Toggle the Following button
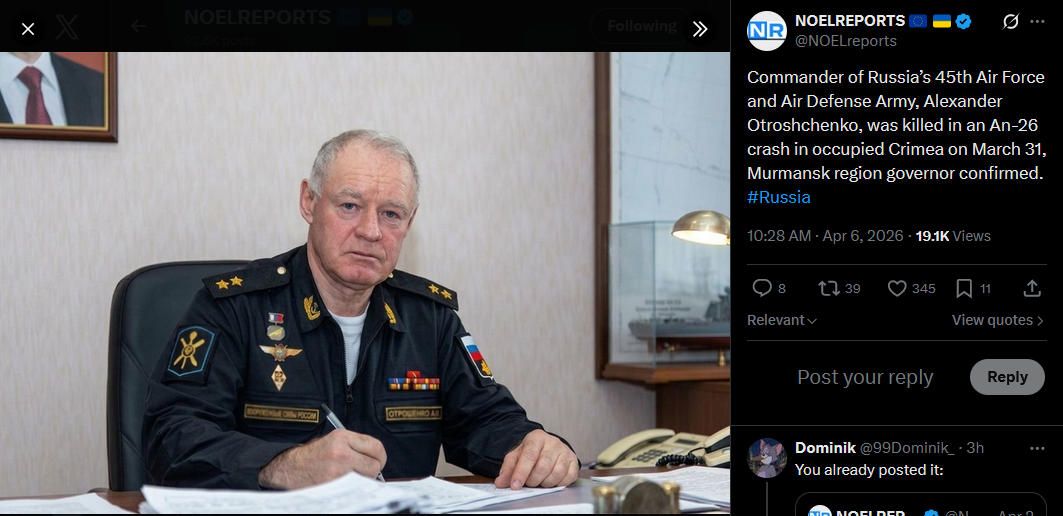Screen dimensions: 1063x516 [641, 26]
